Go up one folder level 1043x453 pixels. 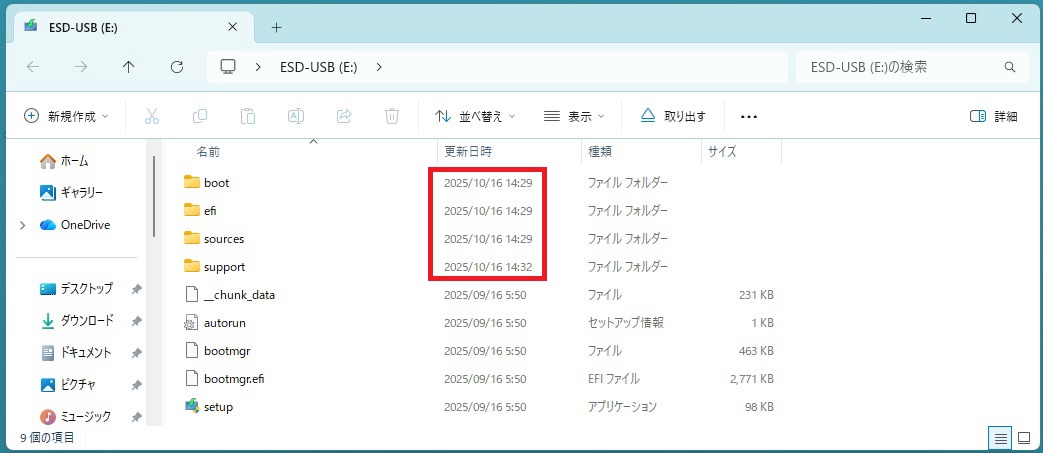pyautogui.click(x=129, y=67)
